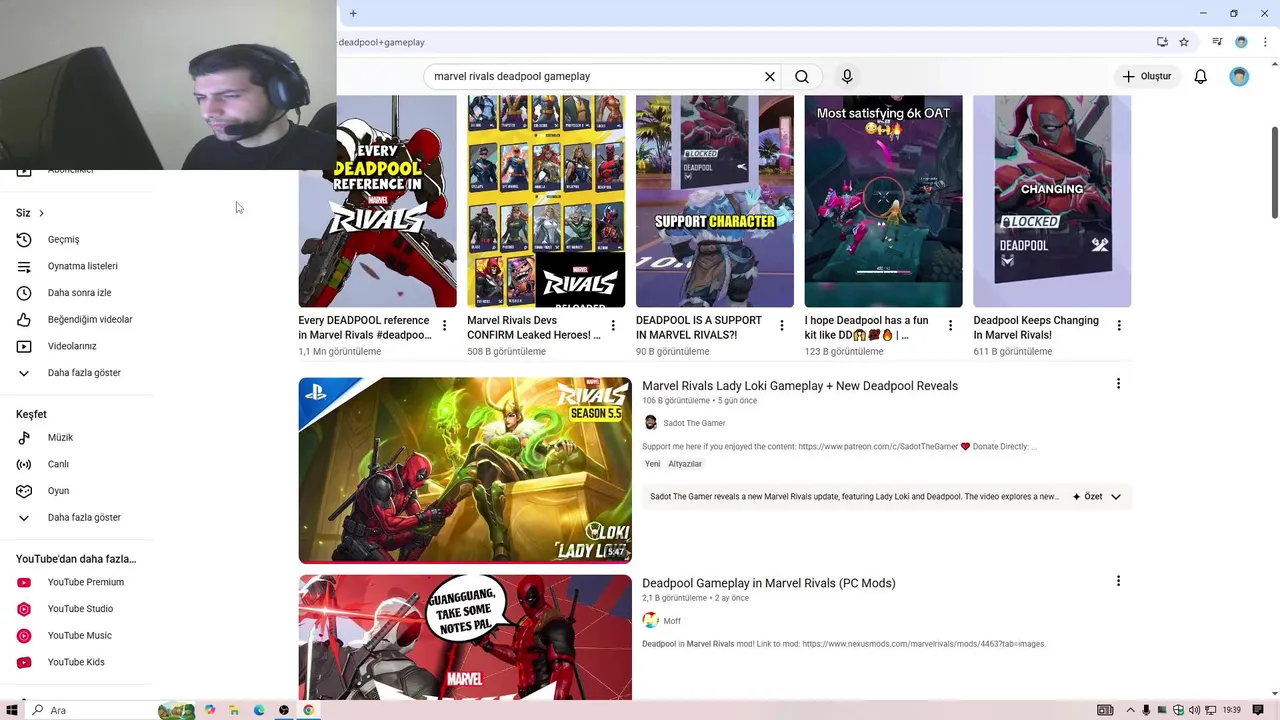Viewport: 1280px width, 720px height.
Task: Open options menu for Deadpool Gameplay PC Mods video
Action: tap(1118, 581)
